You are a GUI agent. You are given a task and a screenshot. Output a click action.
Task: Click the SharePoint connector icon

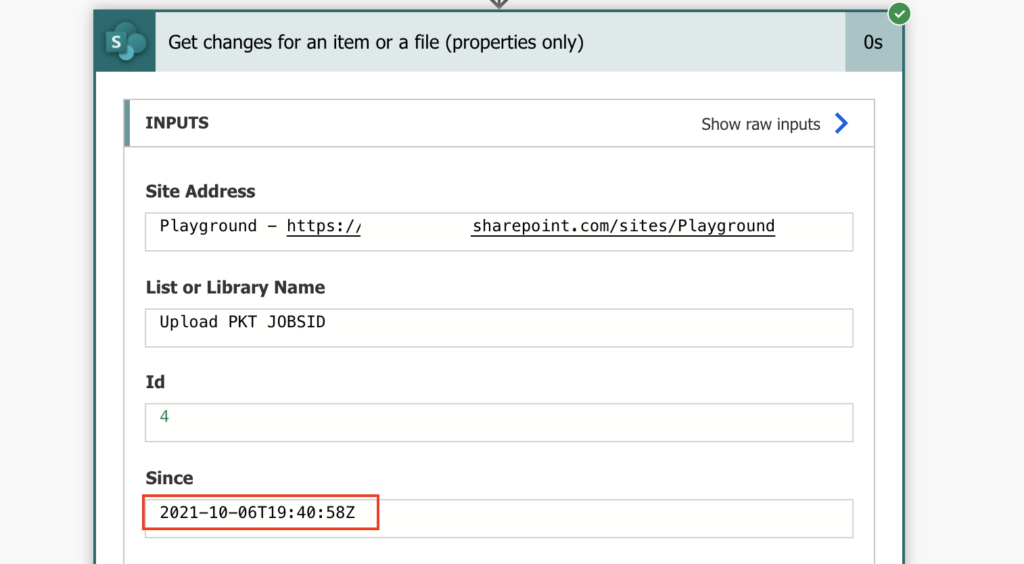[x=125, y=42]
